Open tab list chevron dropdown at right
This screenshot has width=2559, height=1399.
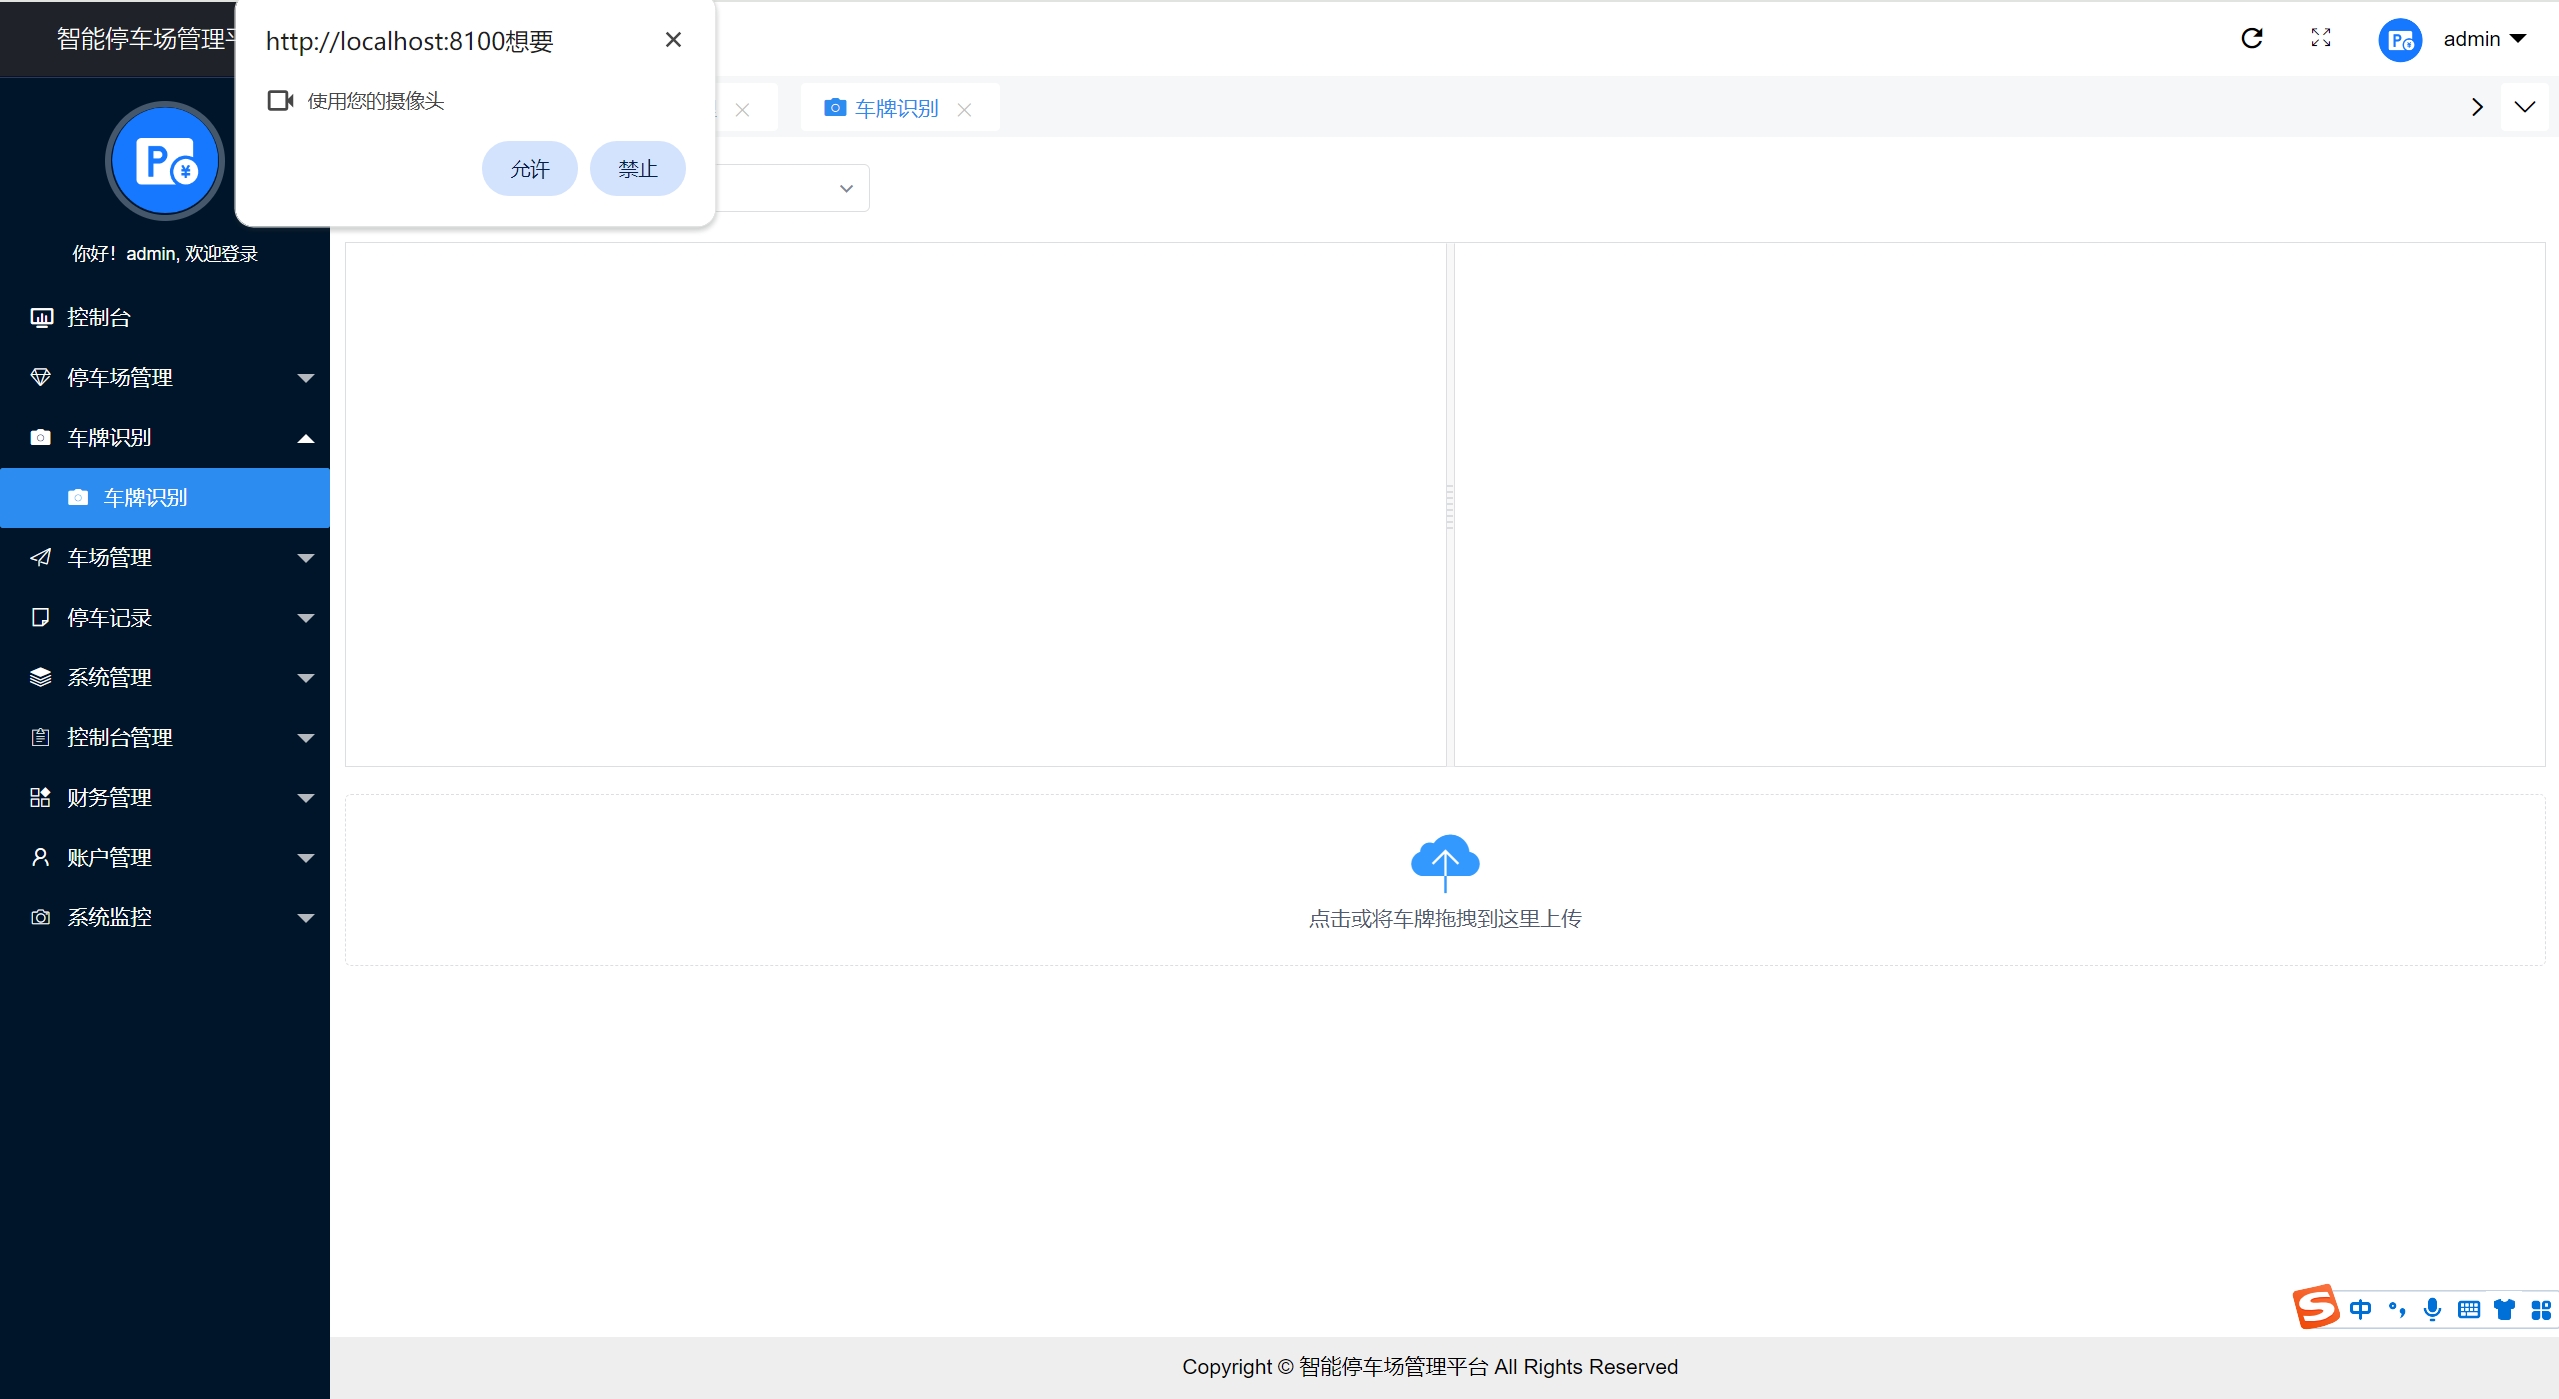click(2524, 107)
